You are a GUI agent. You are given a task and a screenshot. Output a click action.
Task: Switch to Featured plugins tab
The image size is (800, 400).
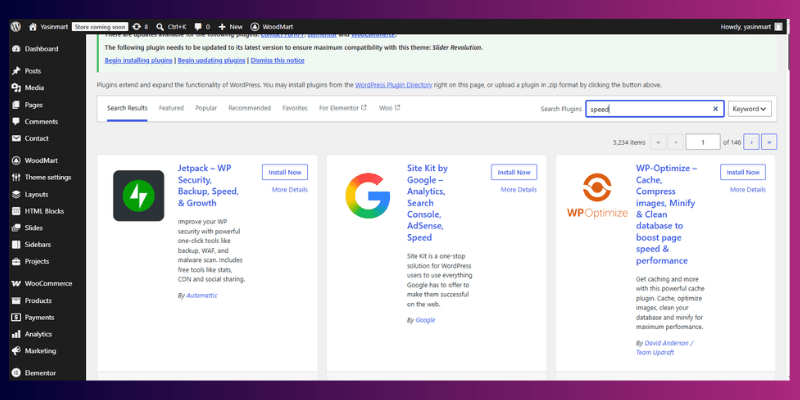(171, 108)
